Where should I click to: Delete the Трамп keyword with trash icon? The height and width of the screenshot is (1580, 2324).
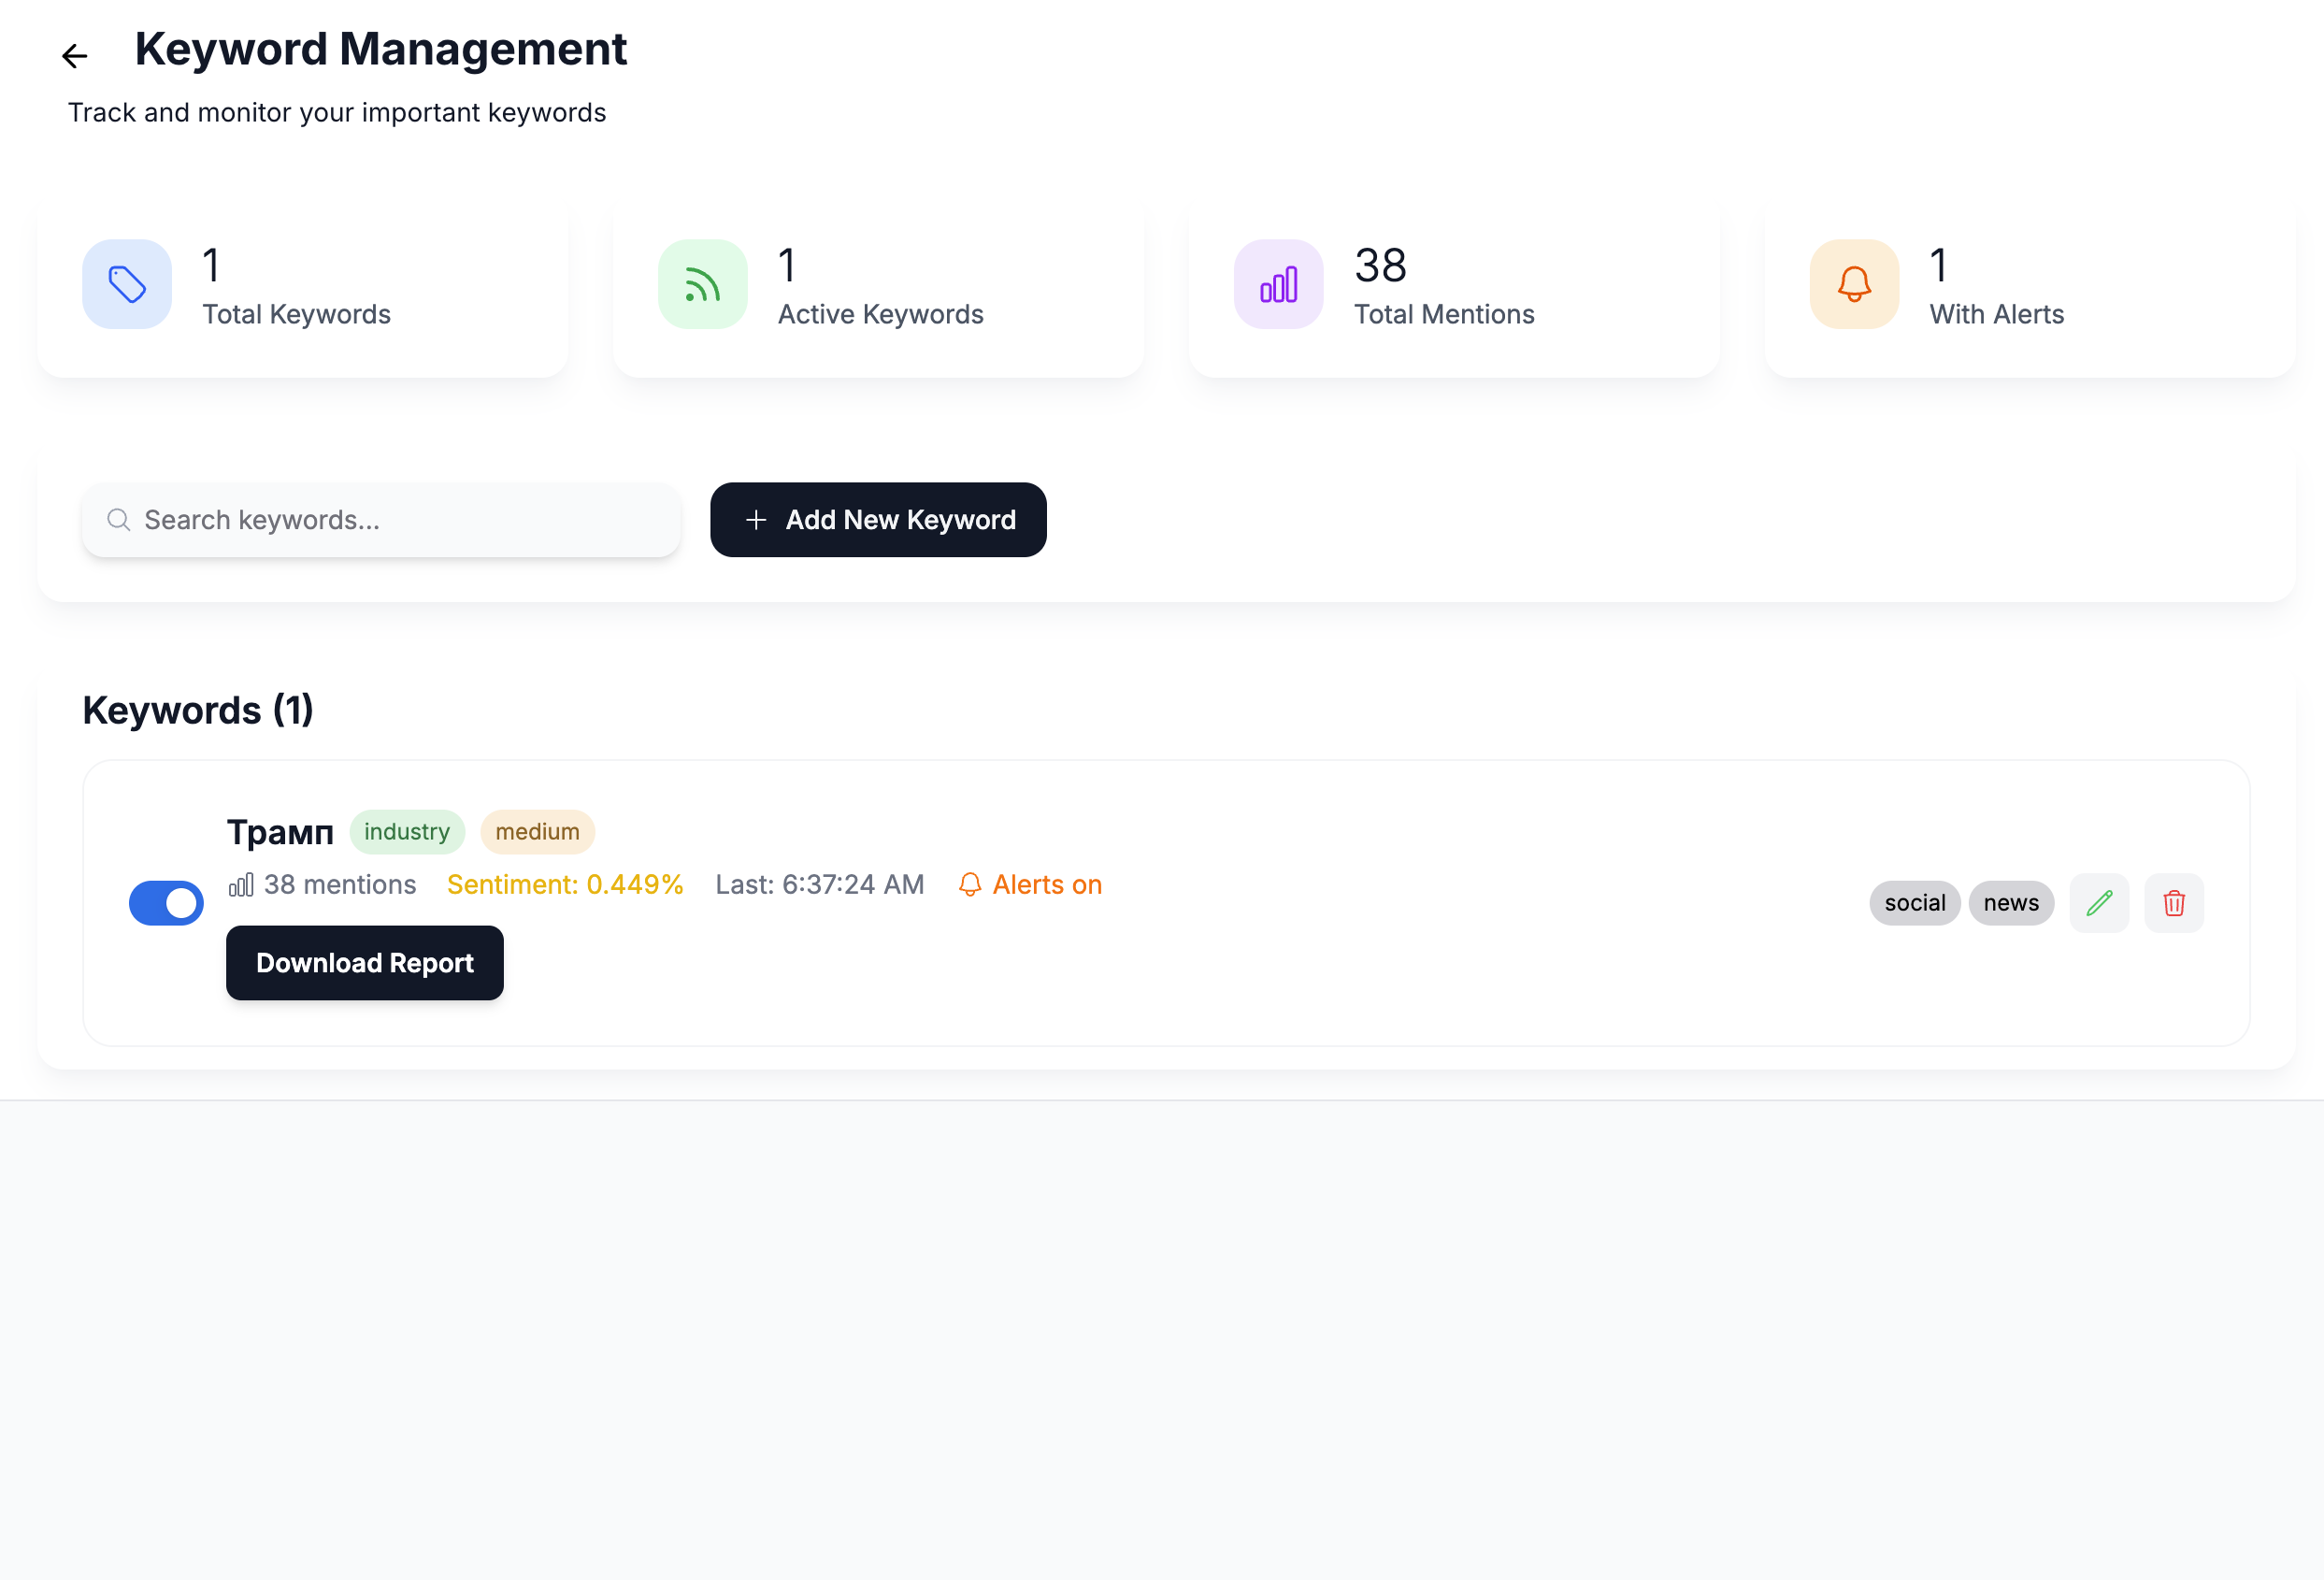pyautogui.click(x=2173, y=903)
